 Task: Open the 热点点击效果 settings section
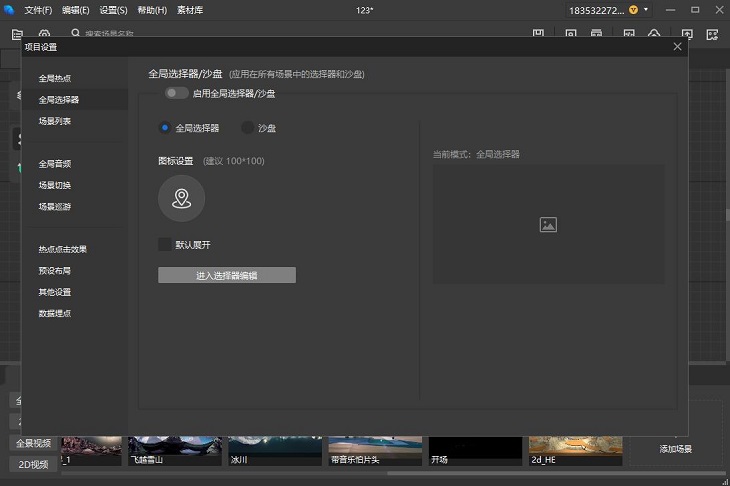pyautogui.click(x=63, y=249)
